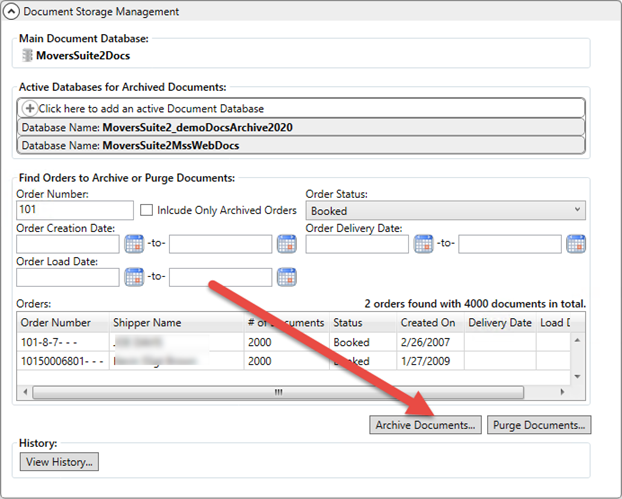Collapse the Document Storage Management section

click(11, 12)
